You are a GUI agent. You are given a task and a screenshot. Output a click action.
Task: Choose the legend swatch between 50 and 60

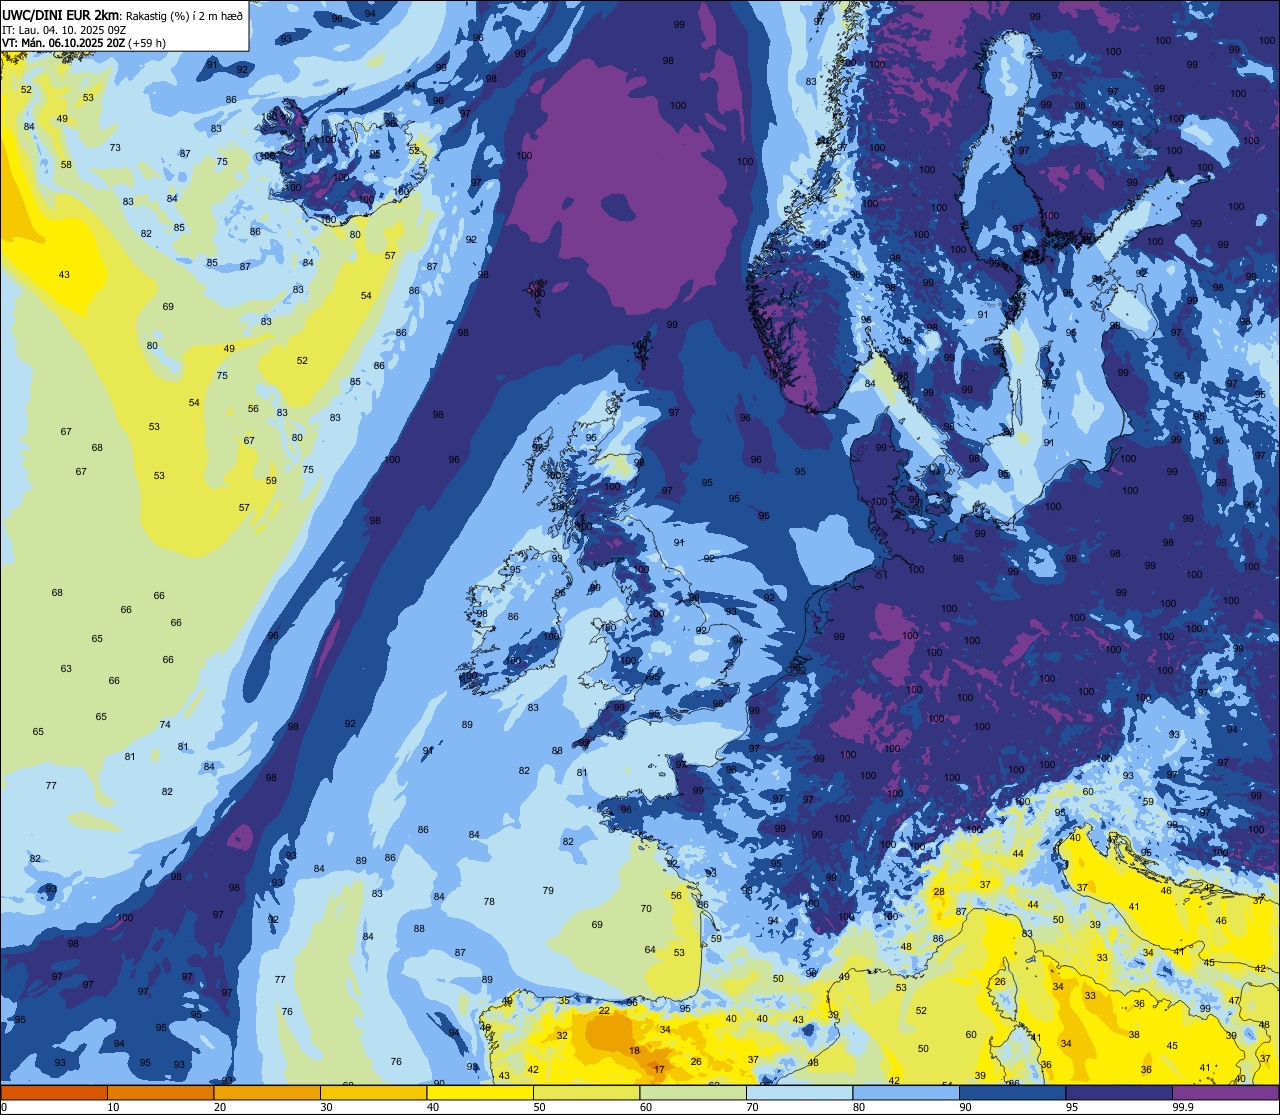[x=586, y=1092]
